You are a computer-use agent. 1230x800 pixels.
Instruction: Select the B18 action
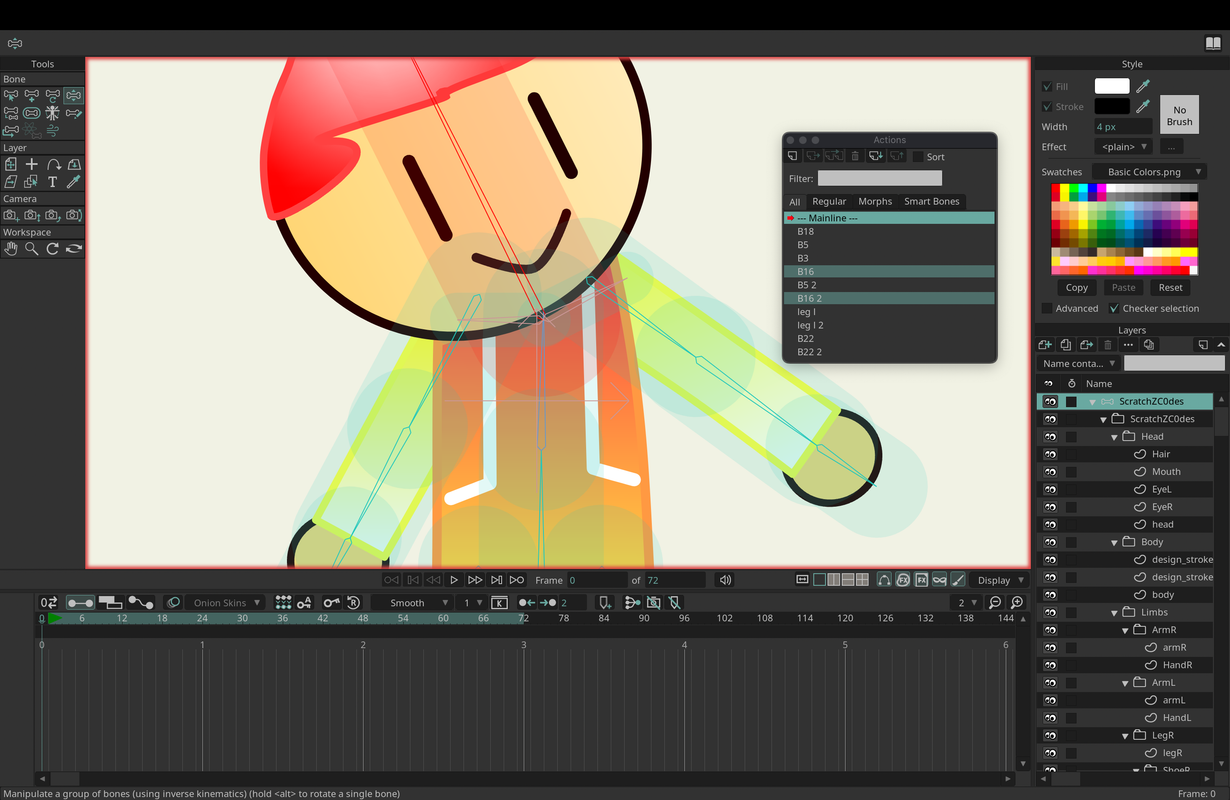coord(889,231)
